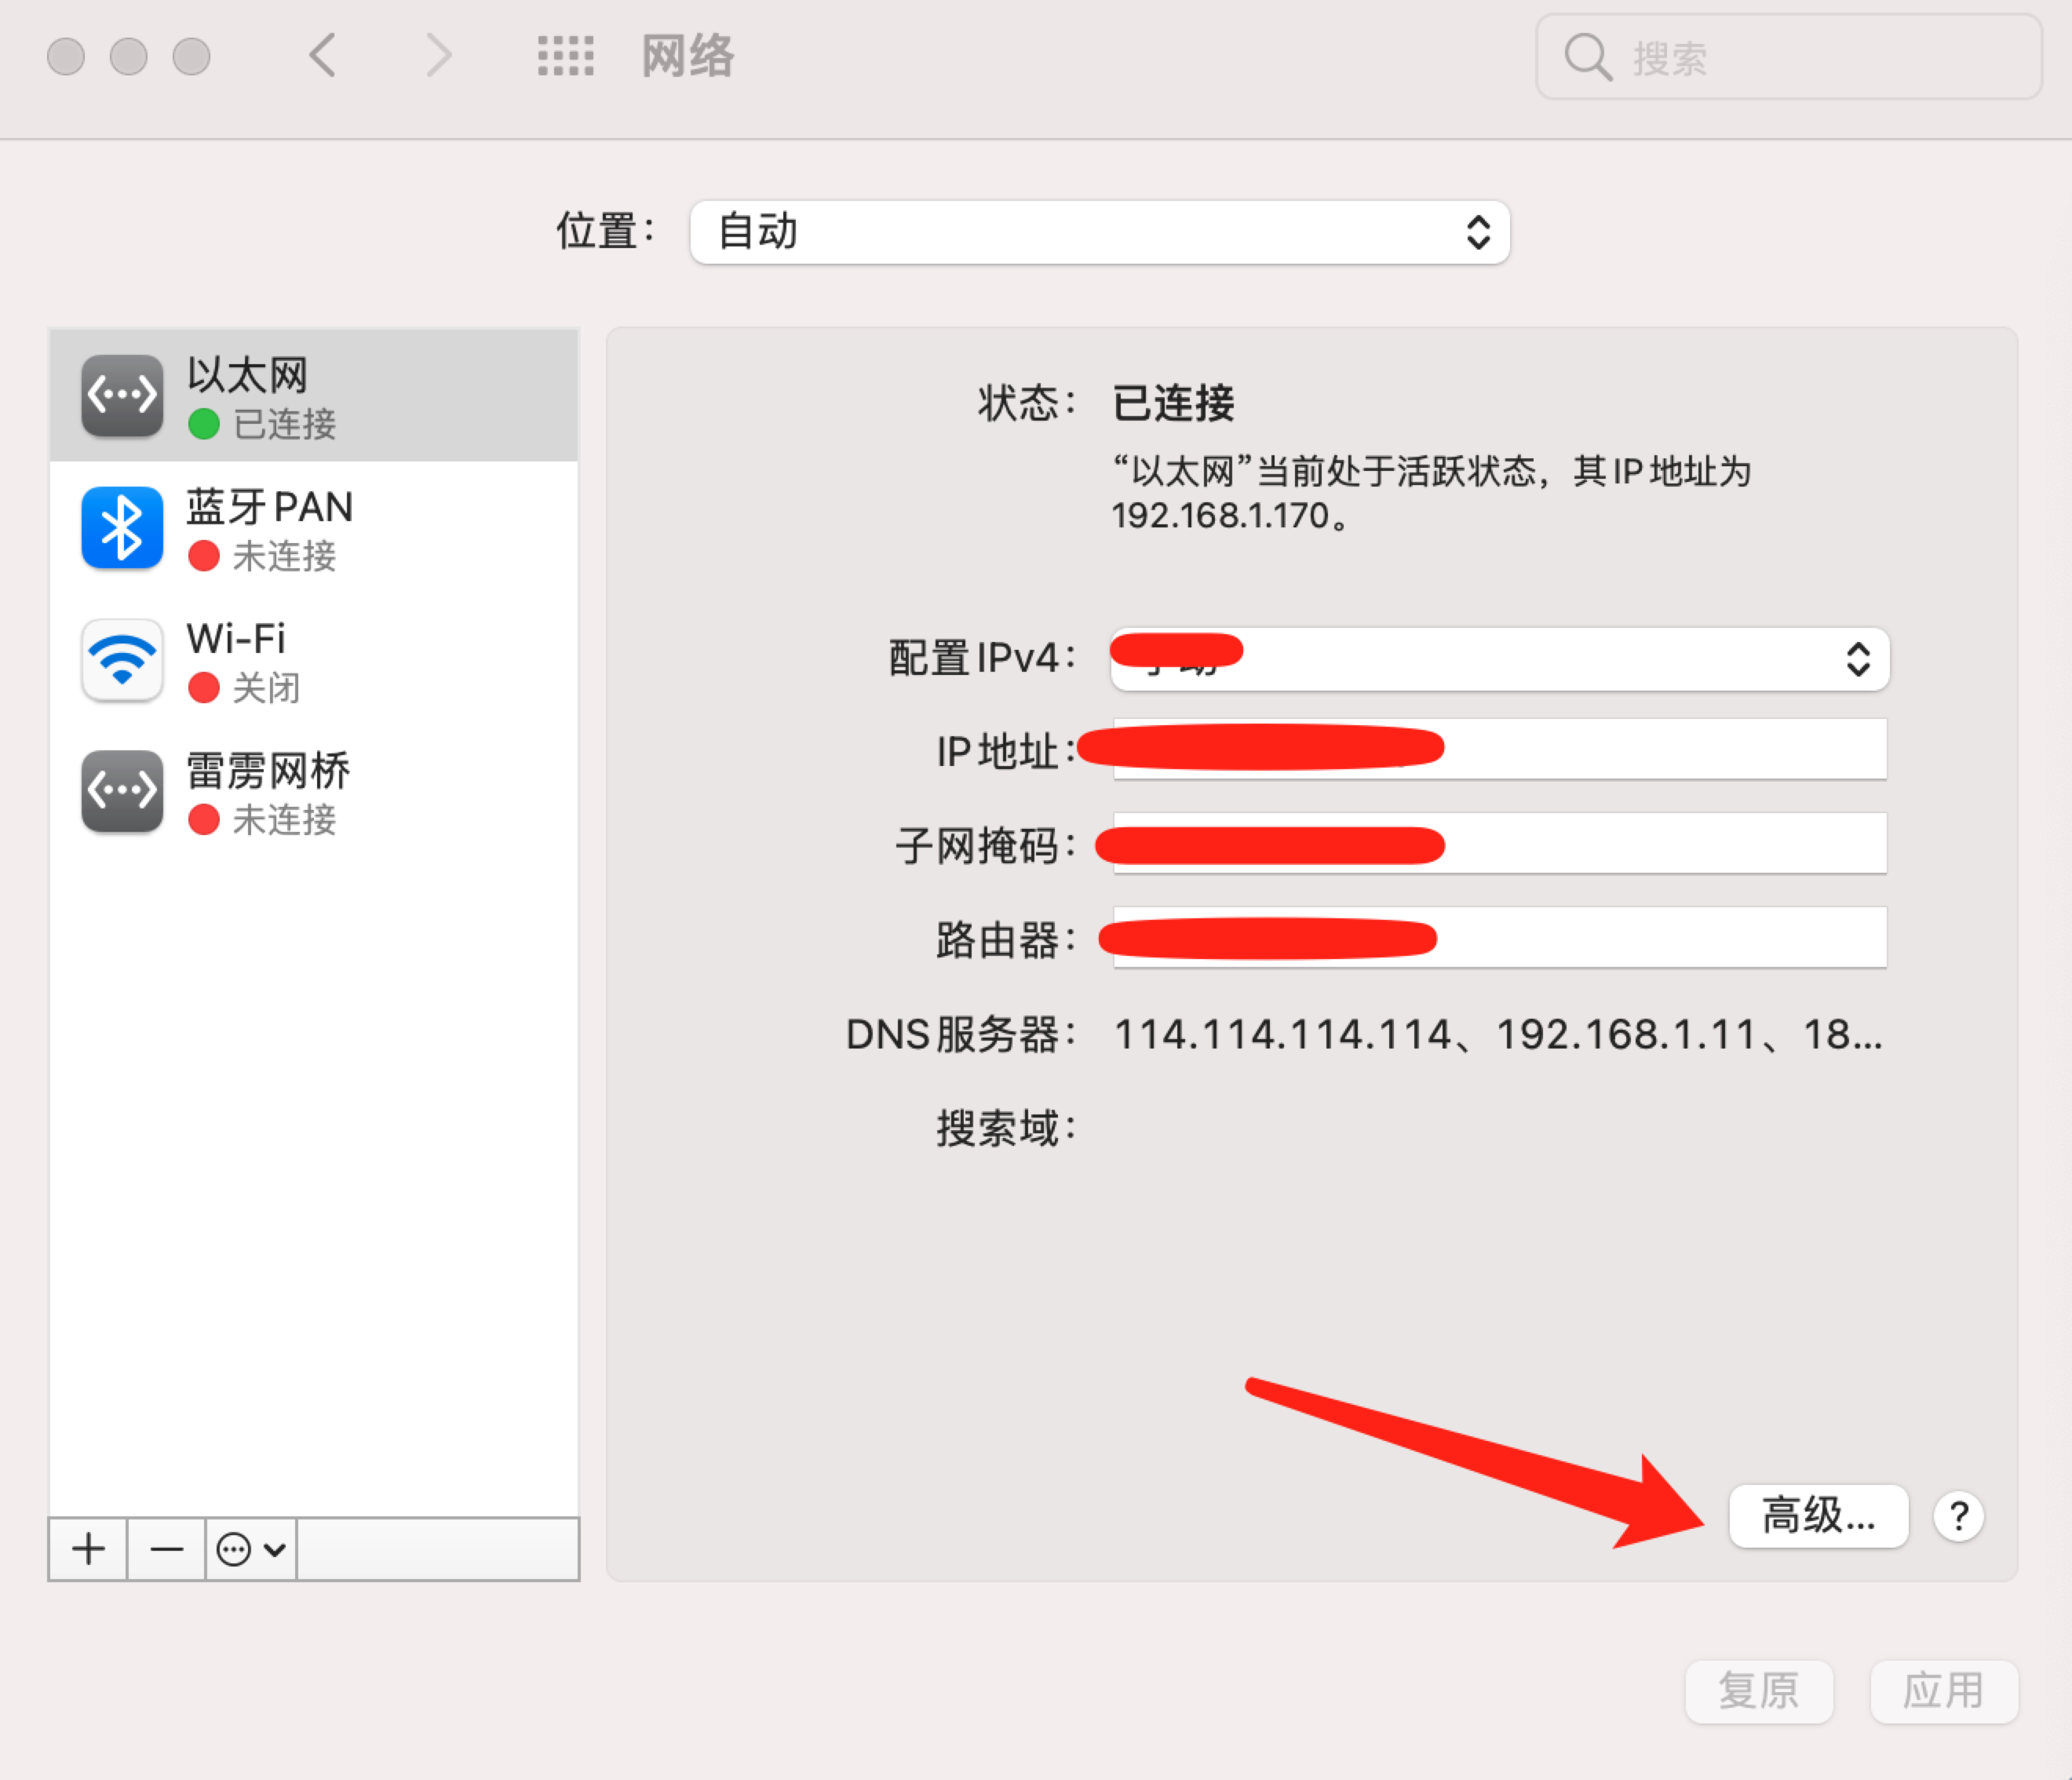Open the service action menu with ellipsis

[251, 1549]
